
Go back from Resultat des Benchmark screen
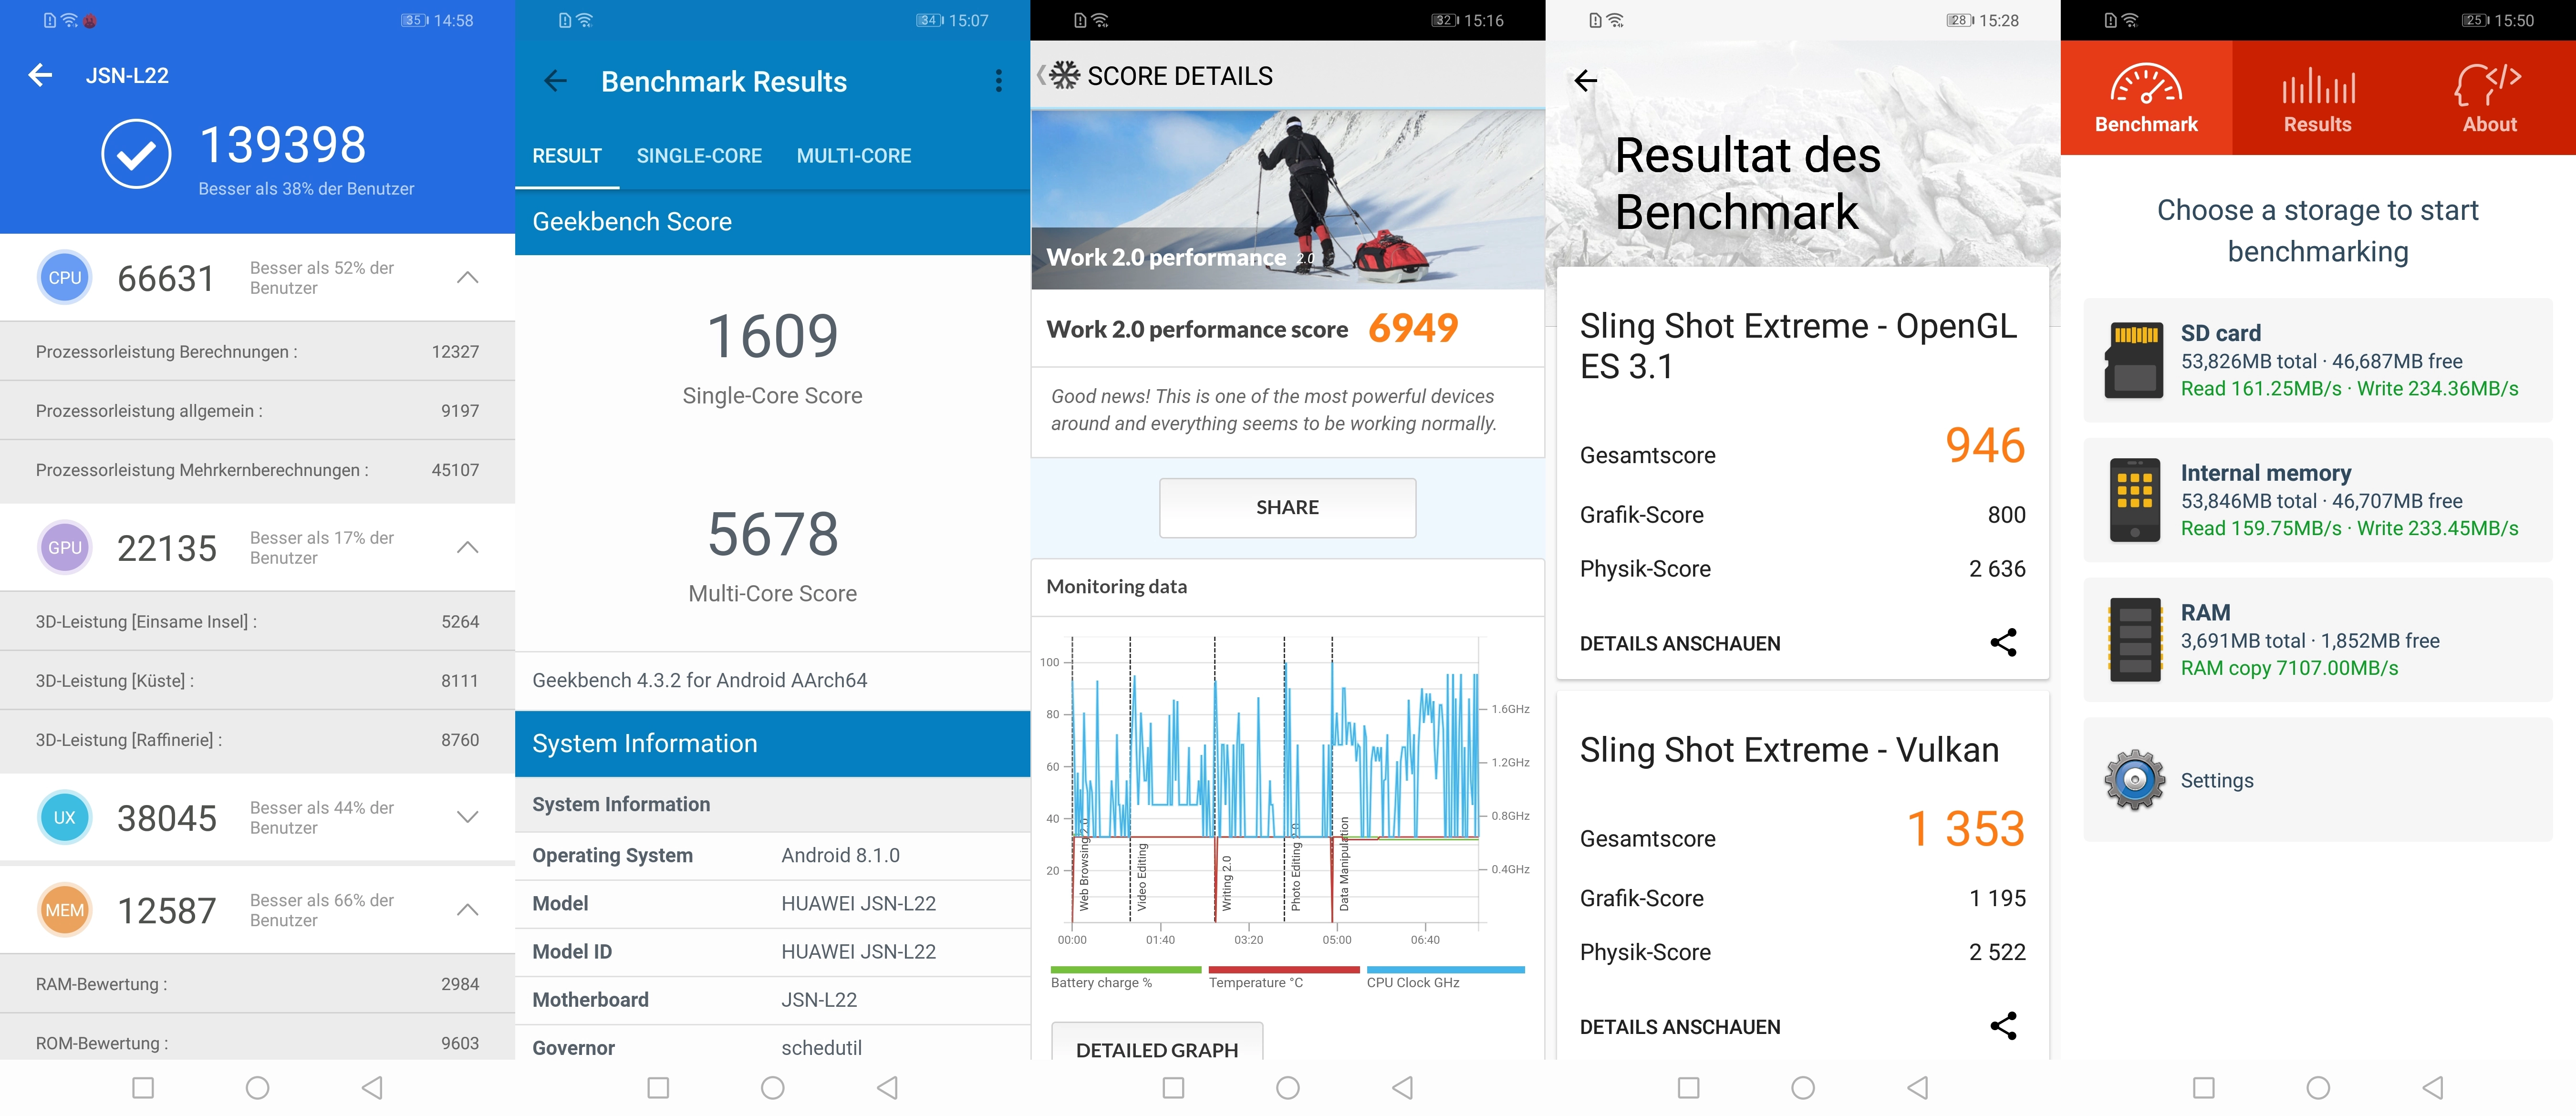point(1586,81)
